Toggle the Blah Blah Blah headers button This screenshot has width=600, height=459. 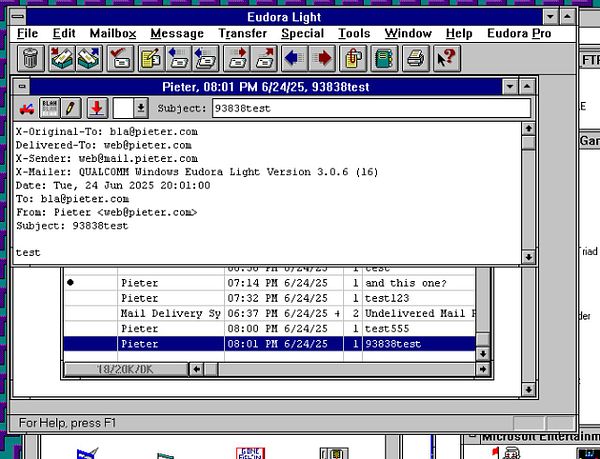pos(49,108)
